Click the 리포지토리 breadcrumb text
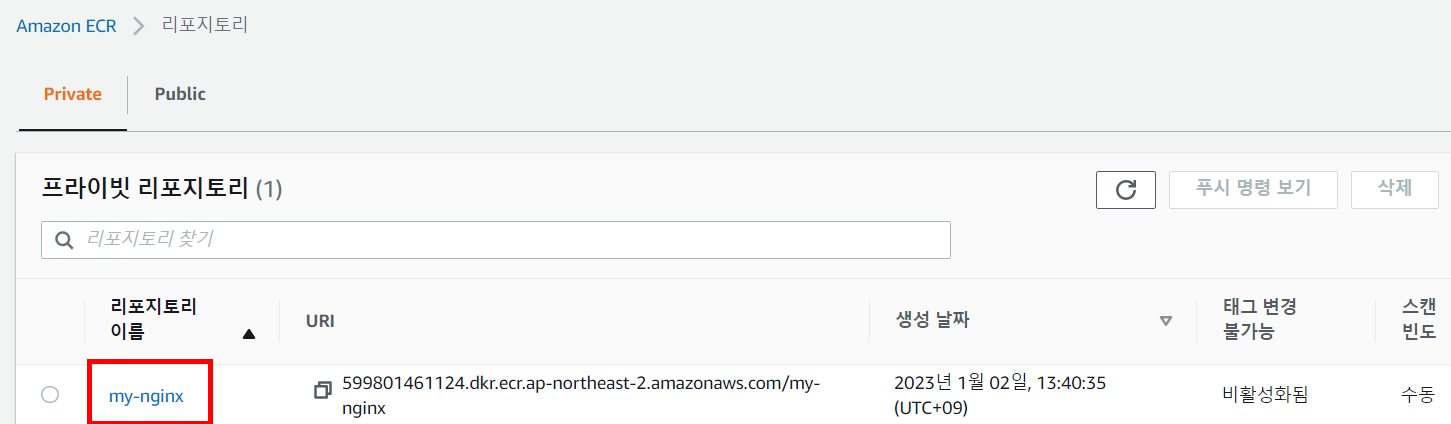The height and width of the screenshot is (424, 1451). 205,25
